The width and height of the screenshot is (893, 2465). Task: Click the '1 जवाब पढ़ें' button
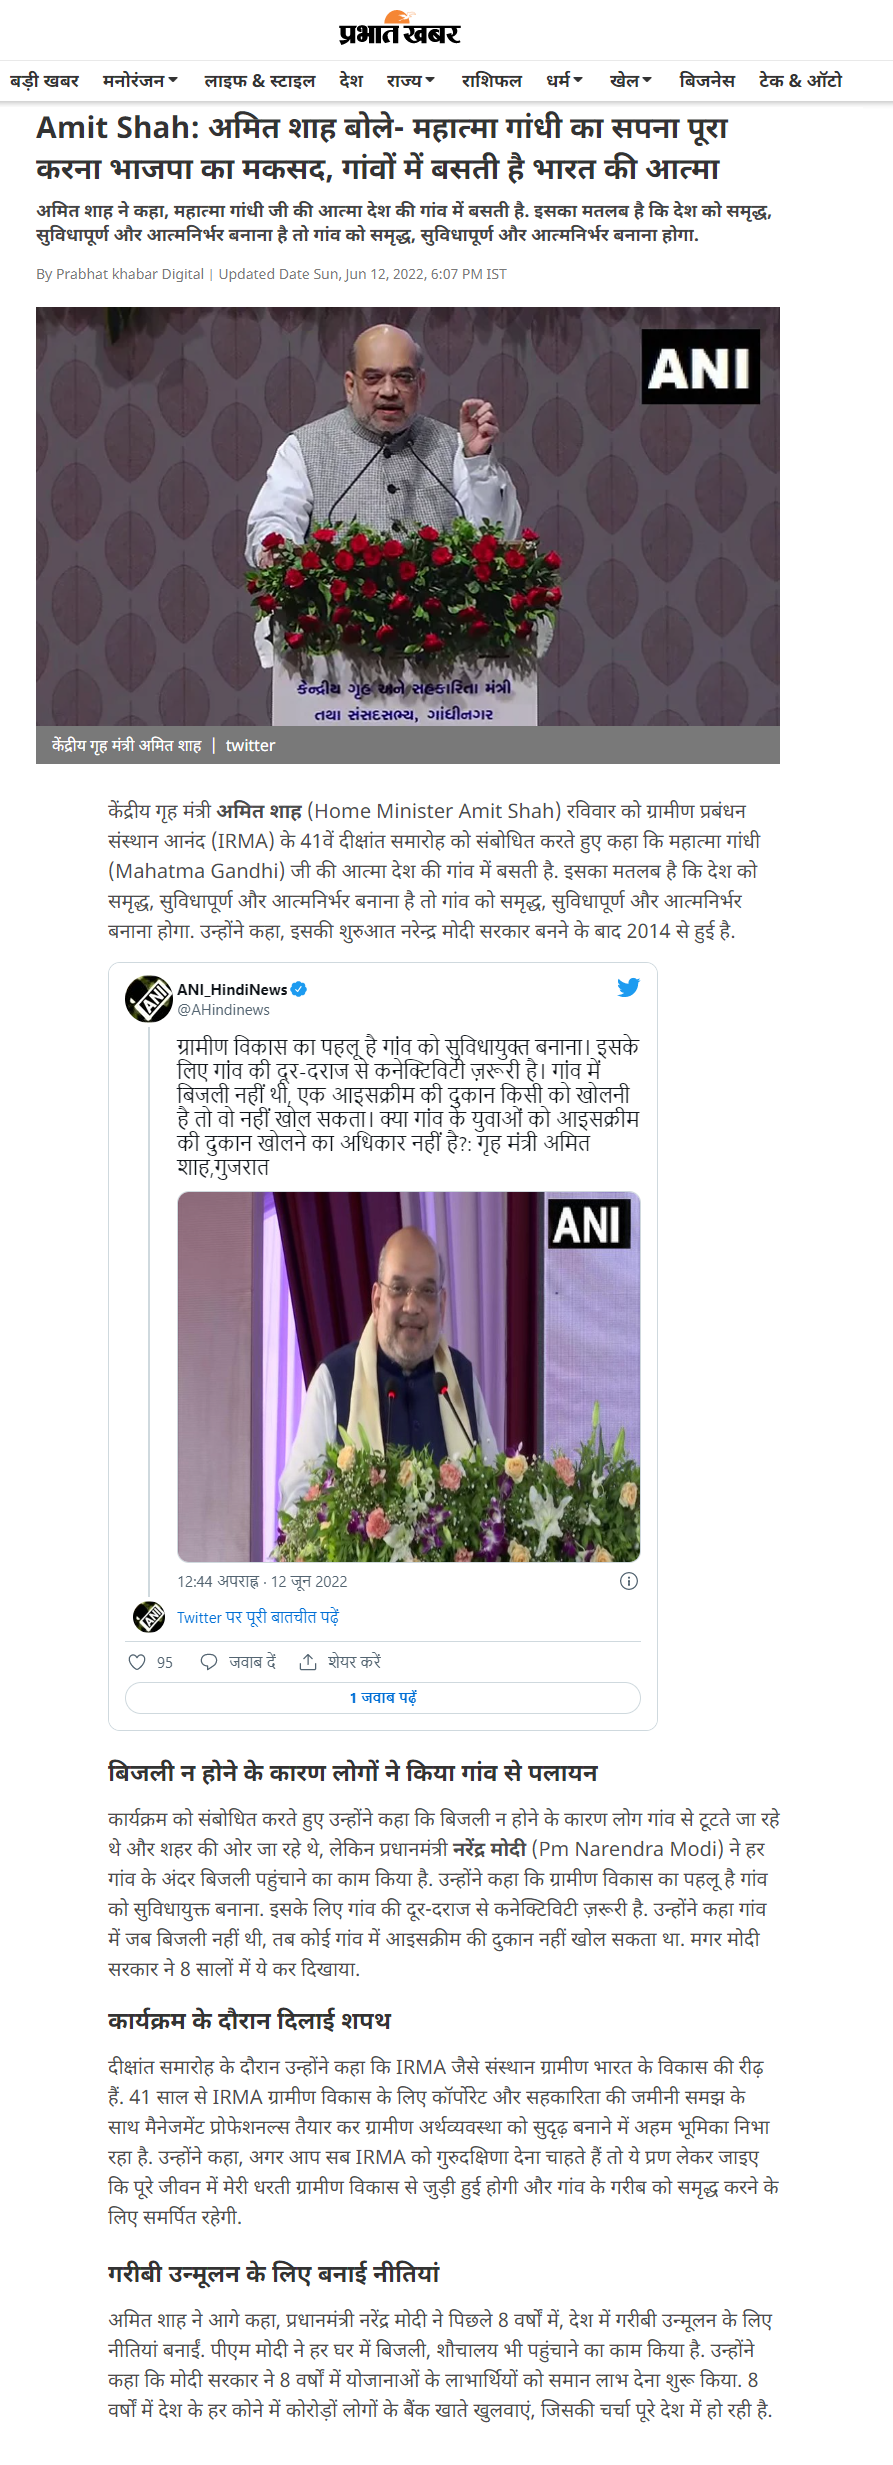click(x=383, y=1698)
